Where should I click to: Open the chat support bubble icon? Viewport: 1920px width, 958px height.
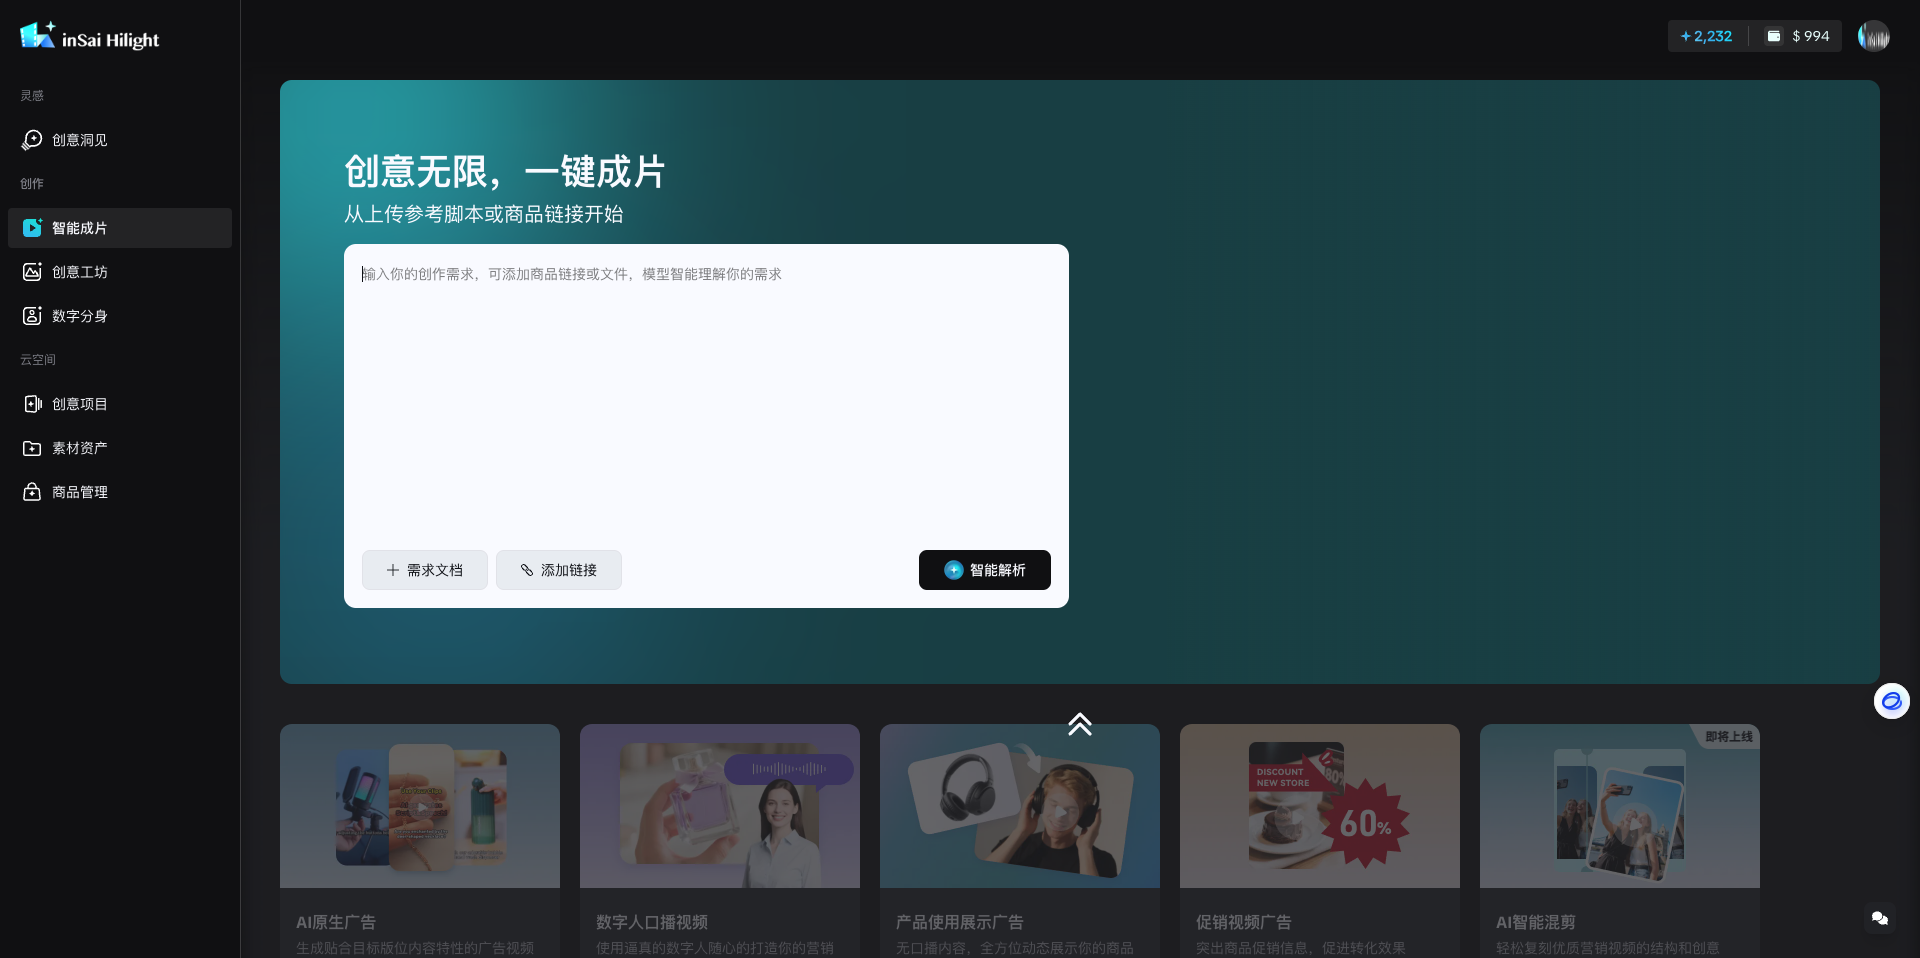1880,918
